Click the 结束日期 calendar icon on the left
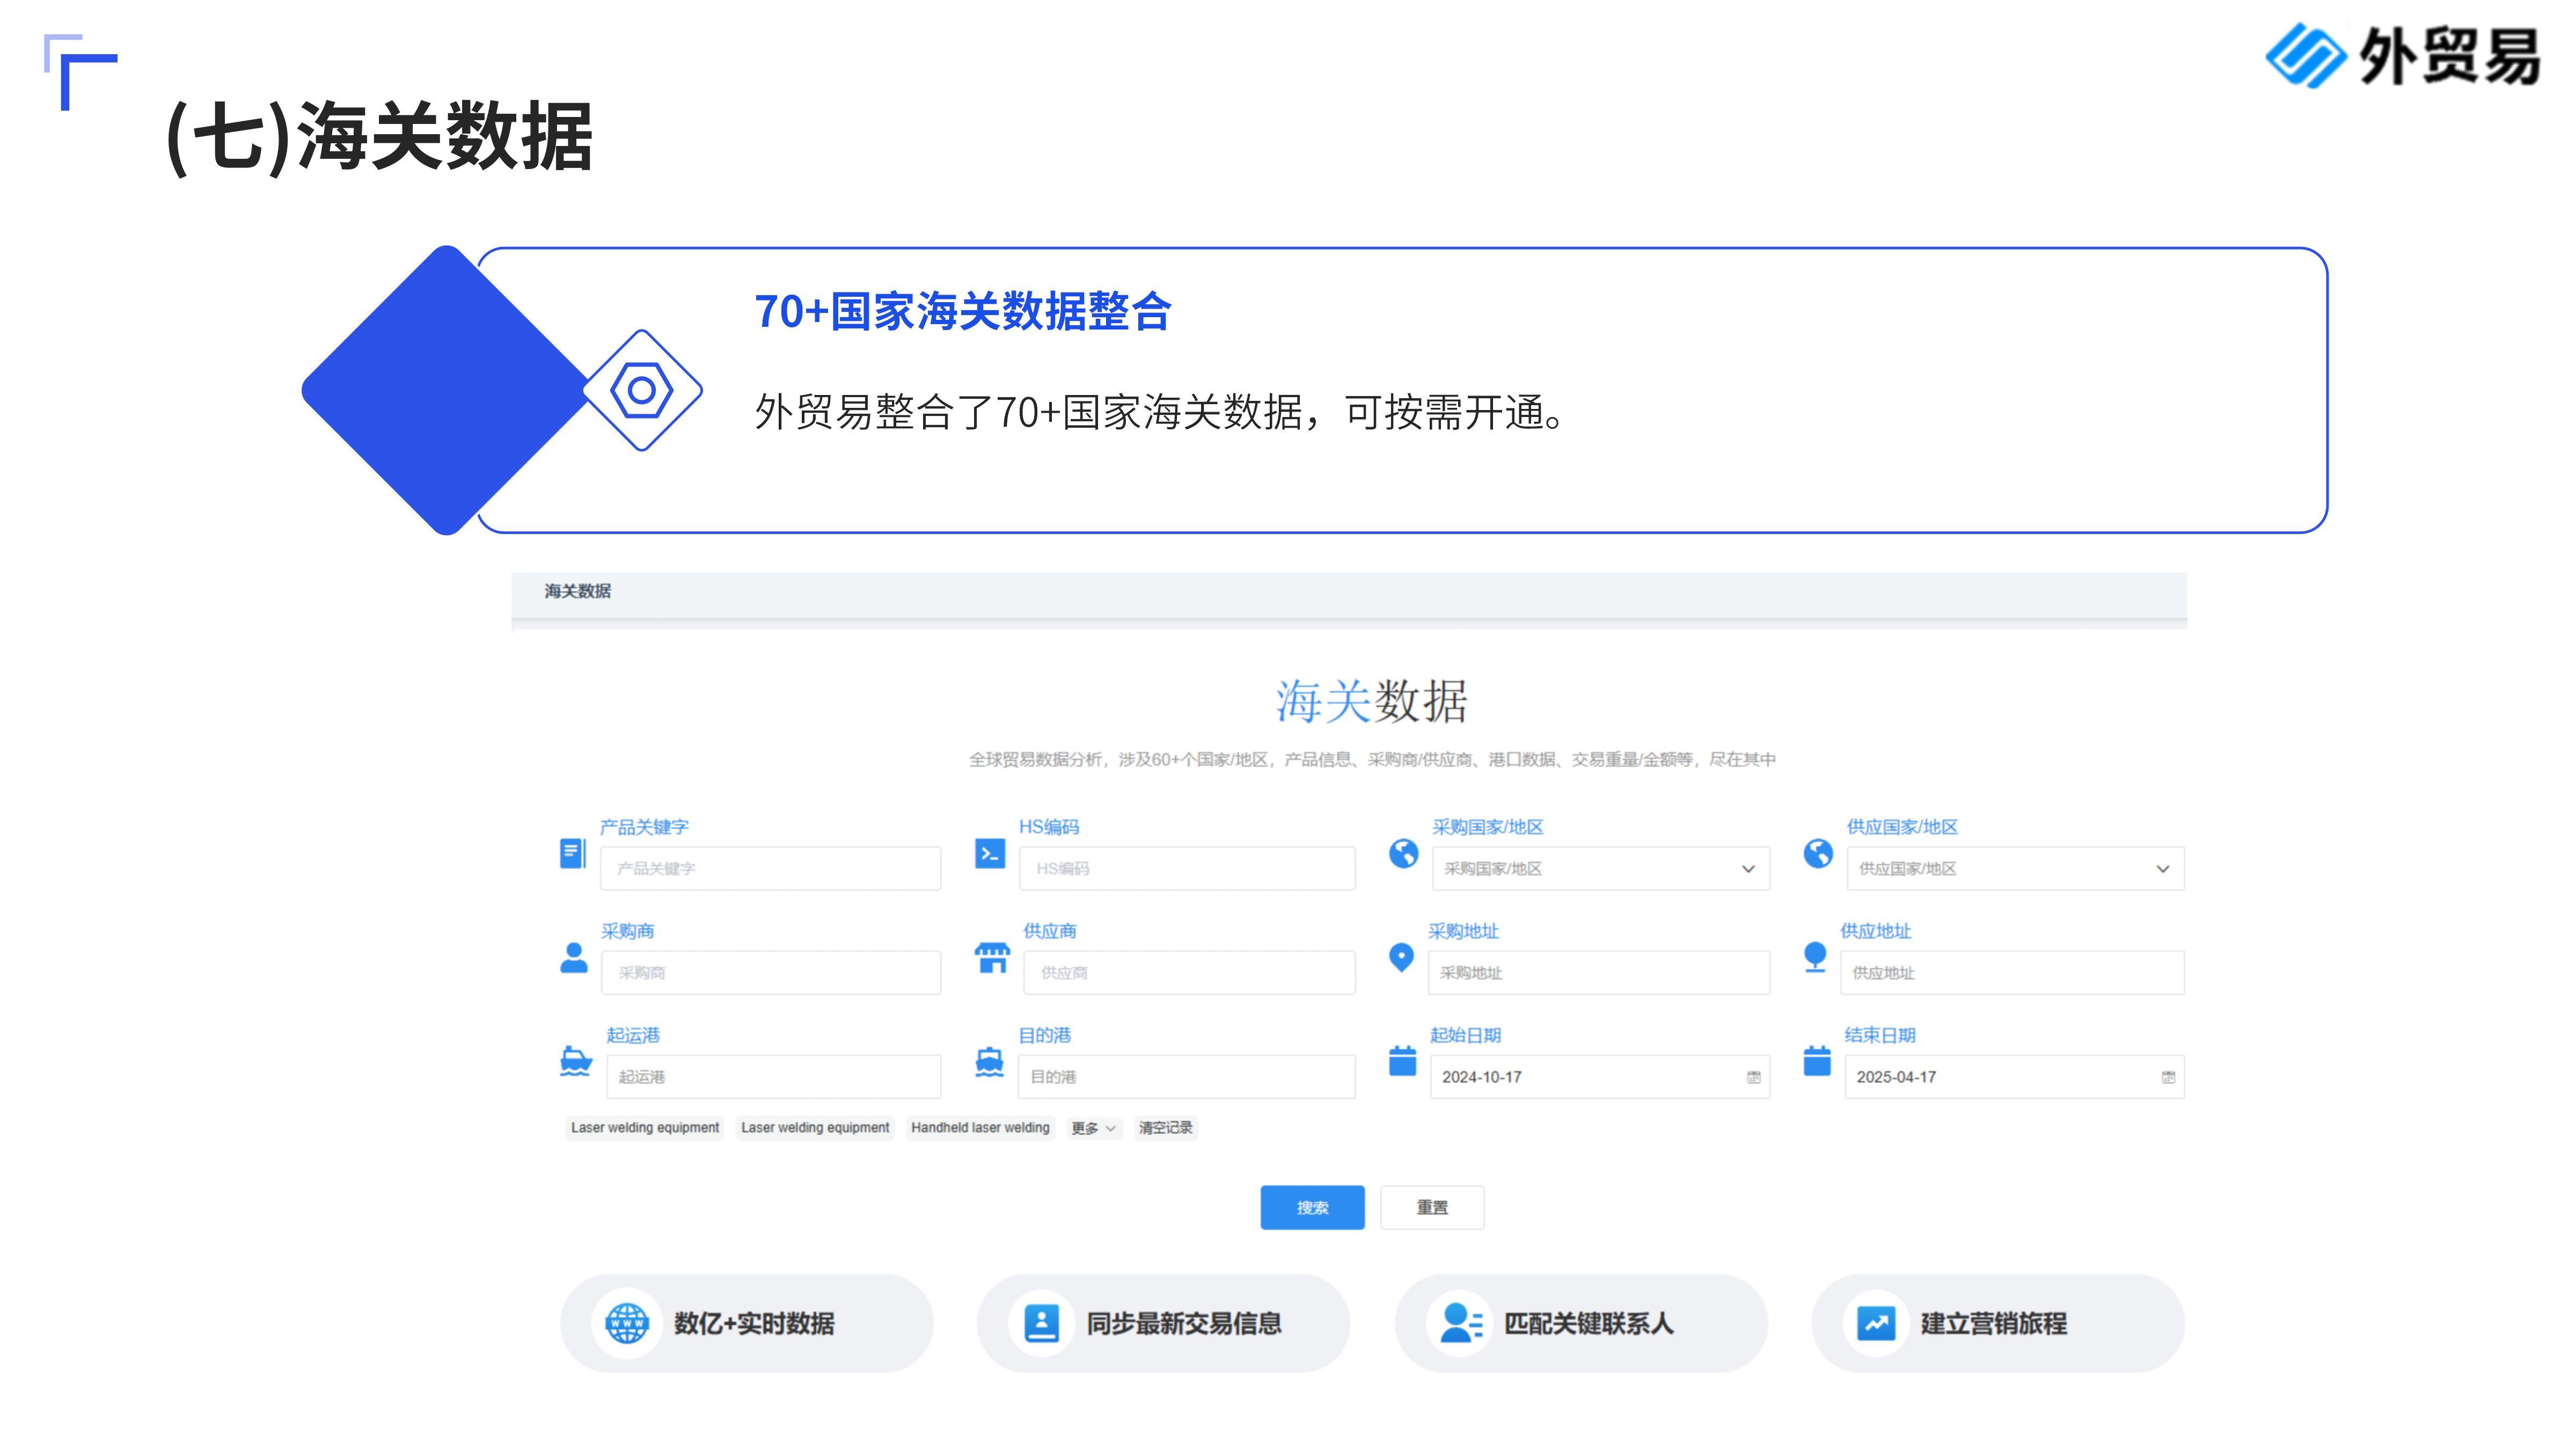2576x1449 pixels. pyautogui.click(x=1817, y=1061)
